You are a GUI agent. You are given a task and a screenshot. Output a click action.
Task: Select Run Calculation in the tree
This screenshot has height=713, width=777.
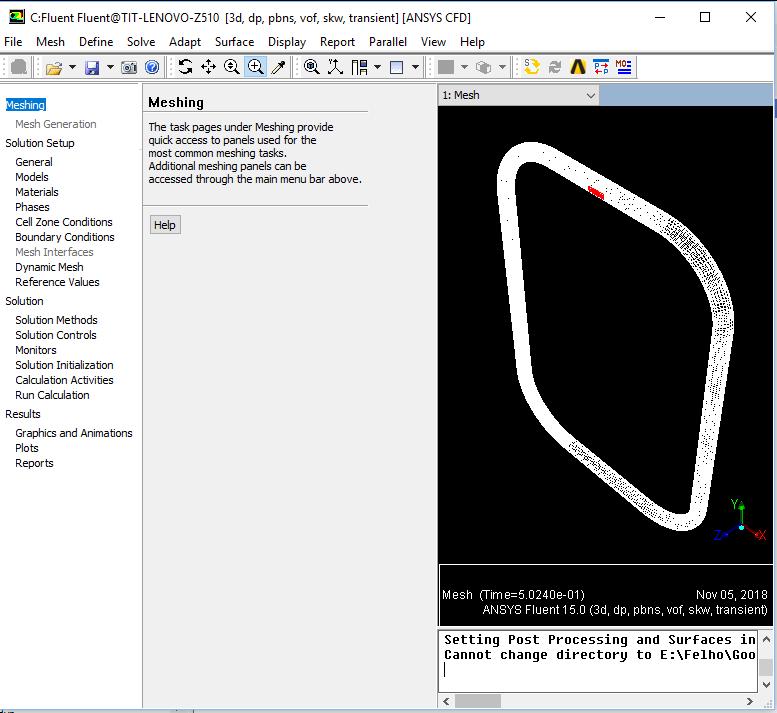[x=52, y=395]
